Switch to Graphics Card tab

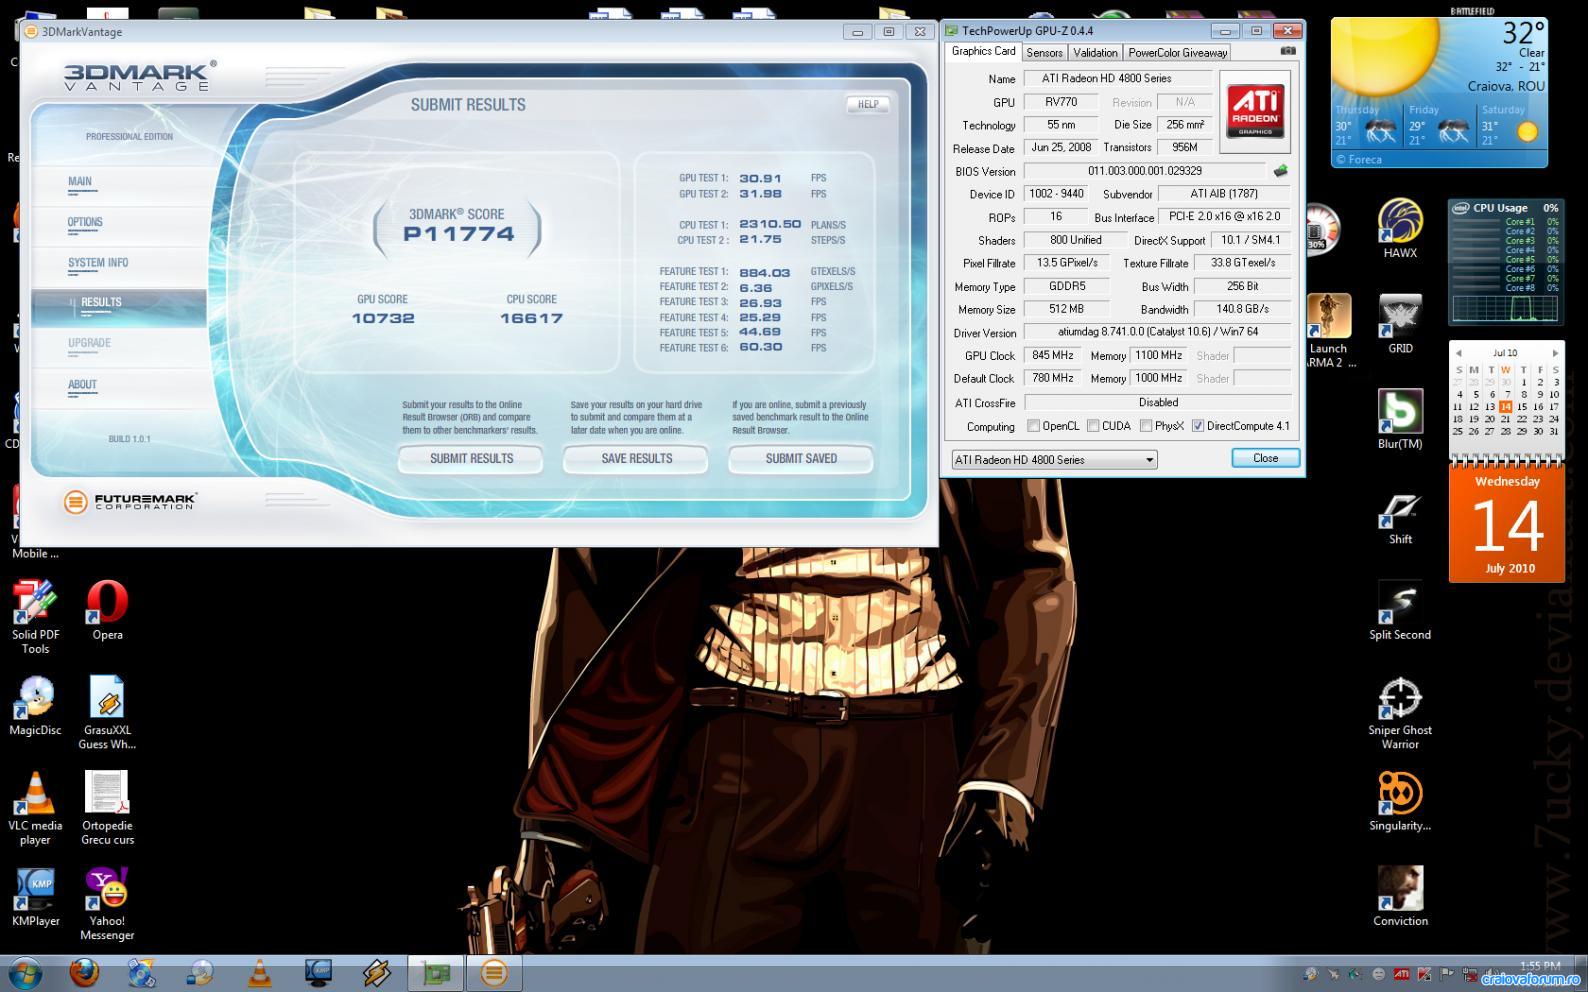click(983, 51)
